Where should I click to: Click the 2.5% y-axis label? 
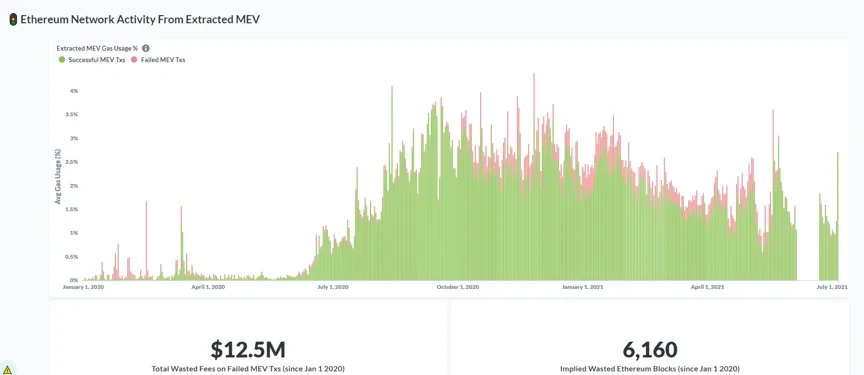tap(72, 162)
